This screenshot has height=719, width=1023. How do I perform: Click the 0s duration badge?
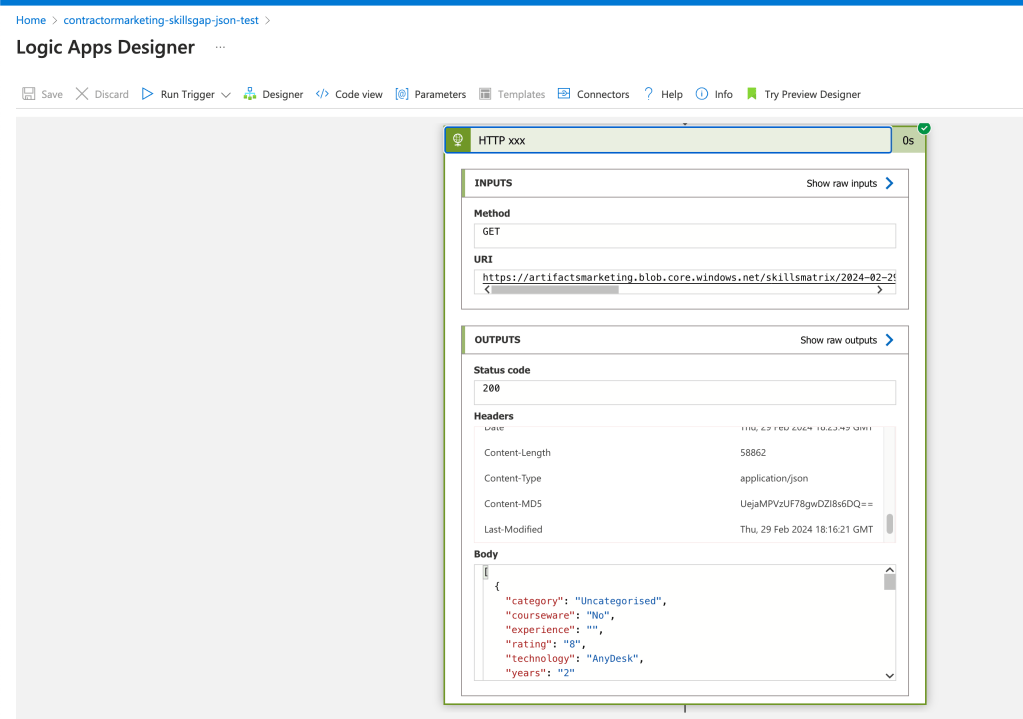tap(908, 140)
